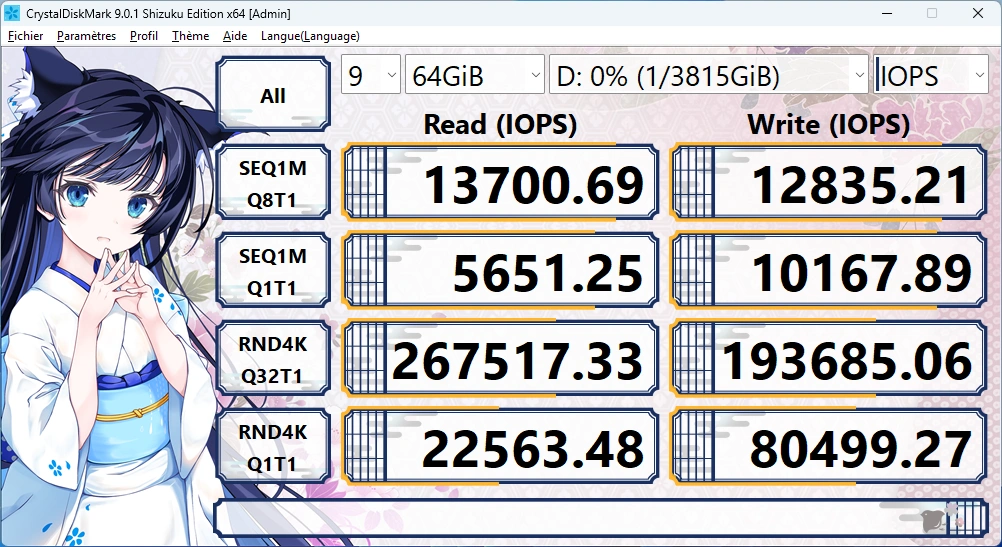Click the empty comment field at the bottom
Image resolution: width=1002 pixels, height=547 pixels.
click(601, 518)
